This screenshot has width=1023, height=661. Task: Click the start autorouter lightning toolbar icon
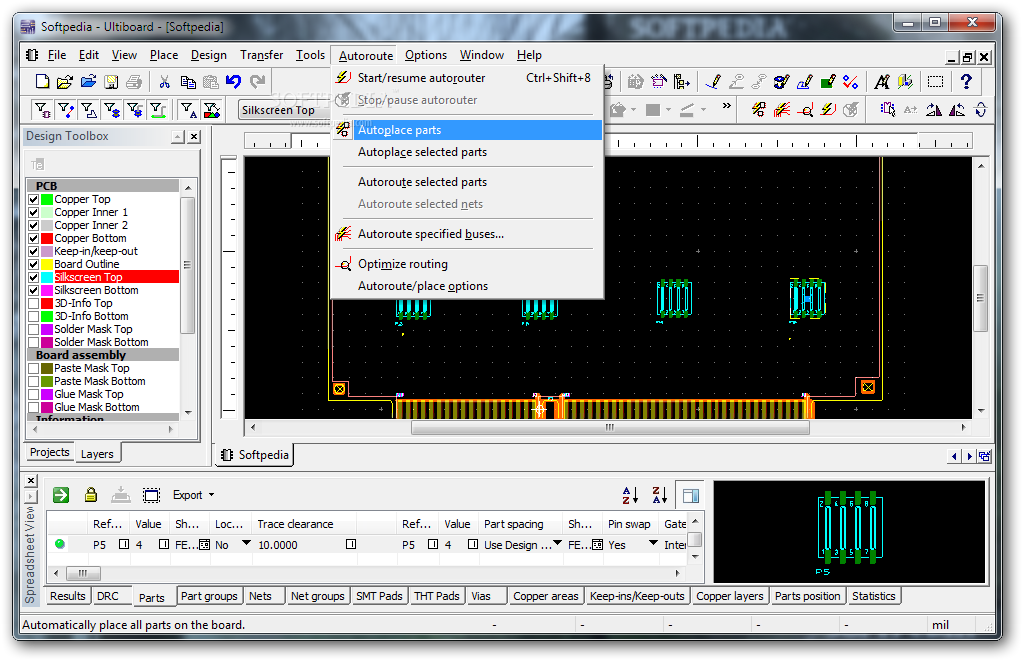(x=828, y=110)
